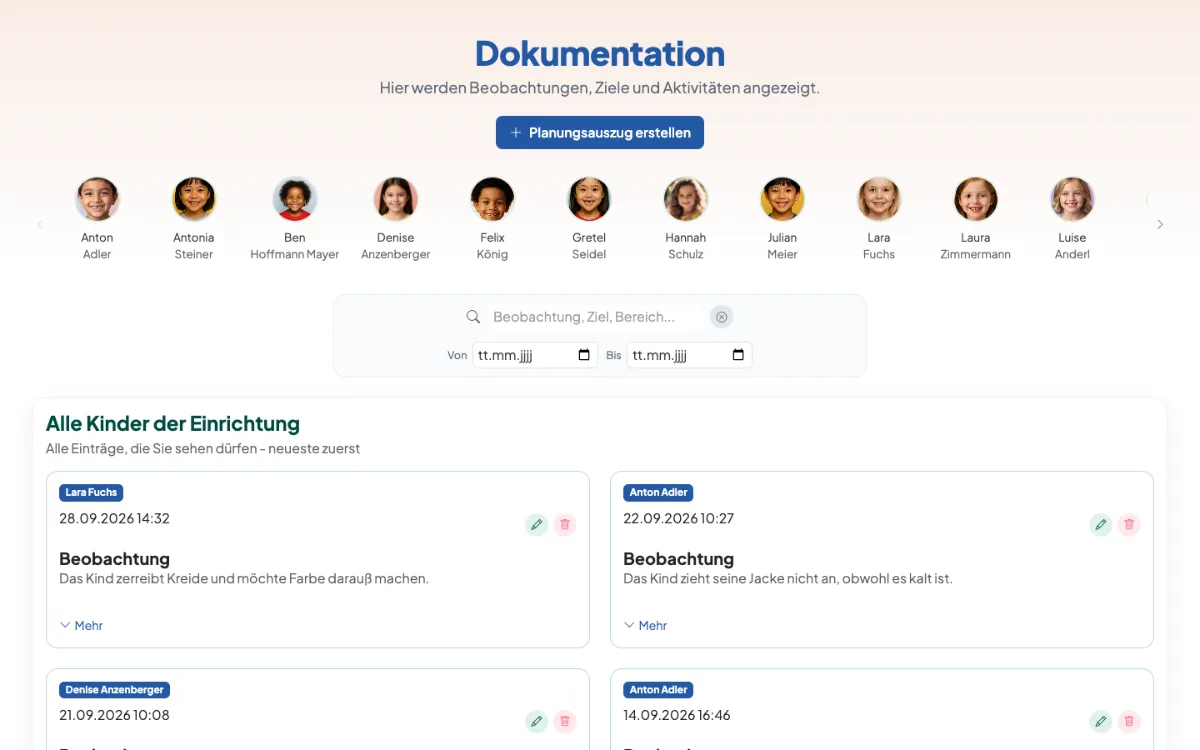Click the Dokumentation page heading
1200x750 pixels.
click(x=600, y=53)
